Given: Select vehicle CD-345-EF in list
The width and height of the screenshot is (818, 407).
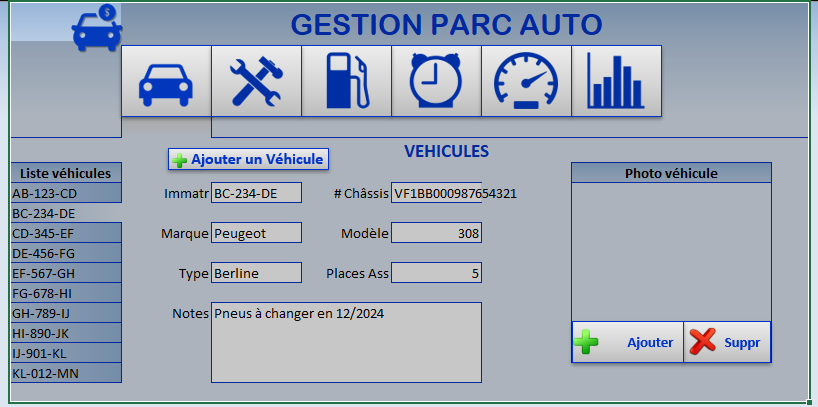Looking at the screenshot, I should coord(66,233).
